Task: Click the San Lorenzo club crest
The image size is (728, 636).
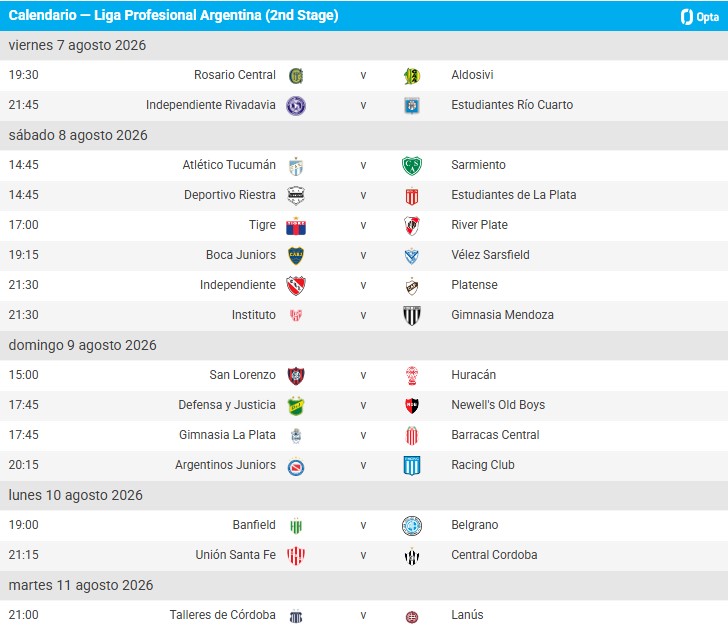Action: (296, 376)
